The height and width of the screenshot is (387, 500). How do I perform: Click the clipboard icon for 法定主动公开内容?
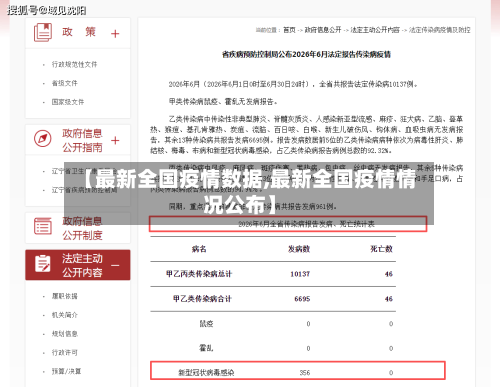[x=43, y=264]
